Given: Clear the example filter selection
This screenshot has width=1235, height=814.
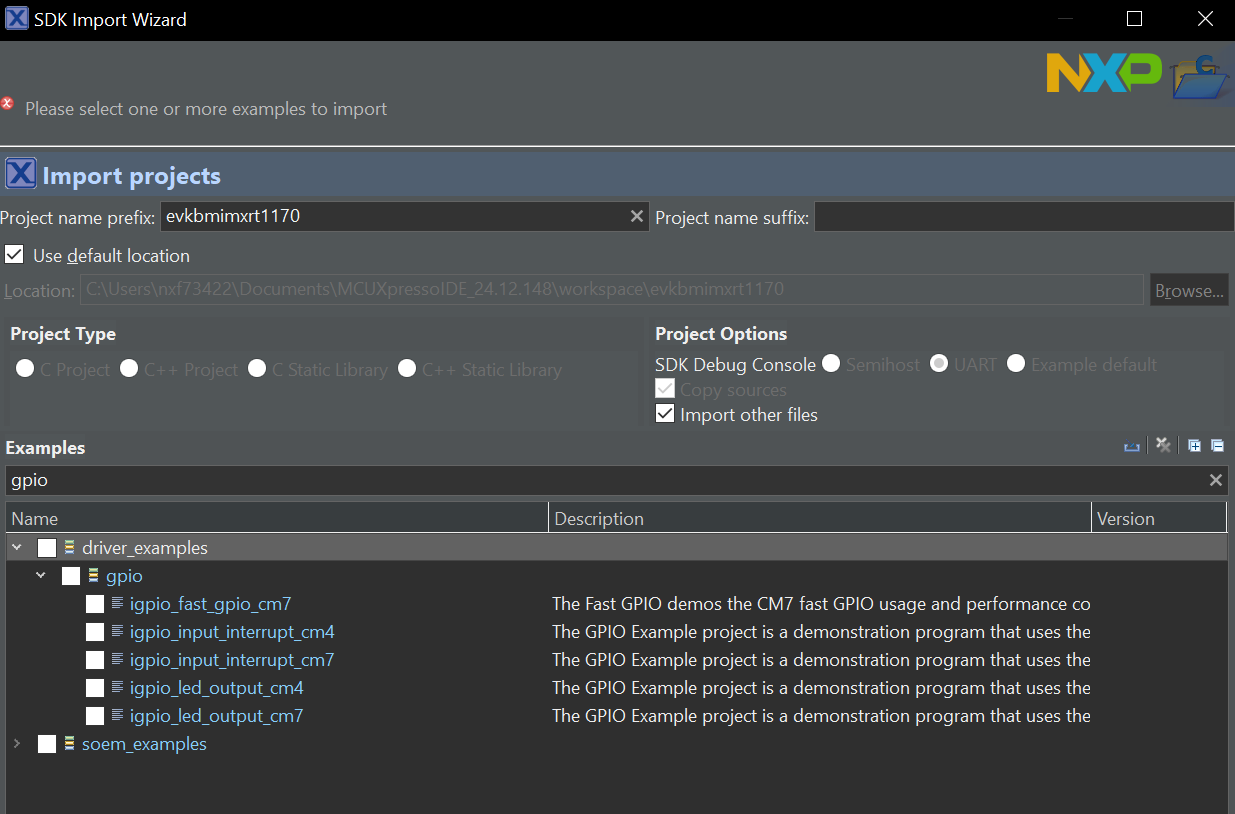Looking at the screenshot, I should click(x=1163, y=445).
